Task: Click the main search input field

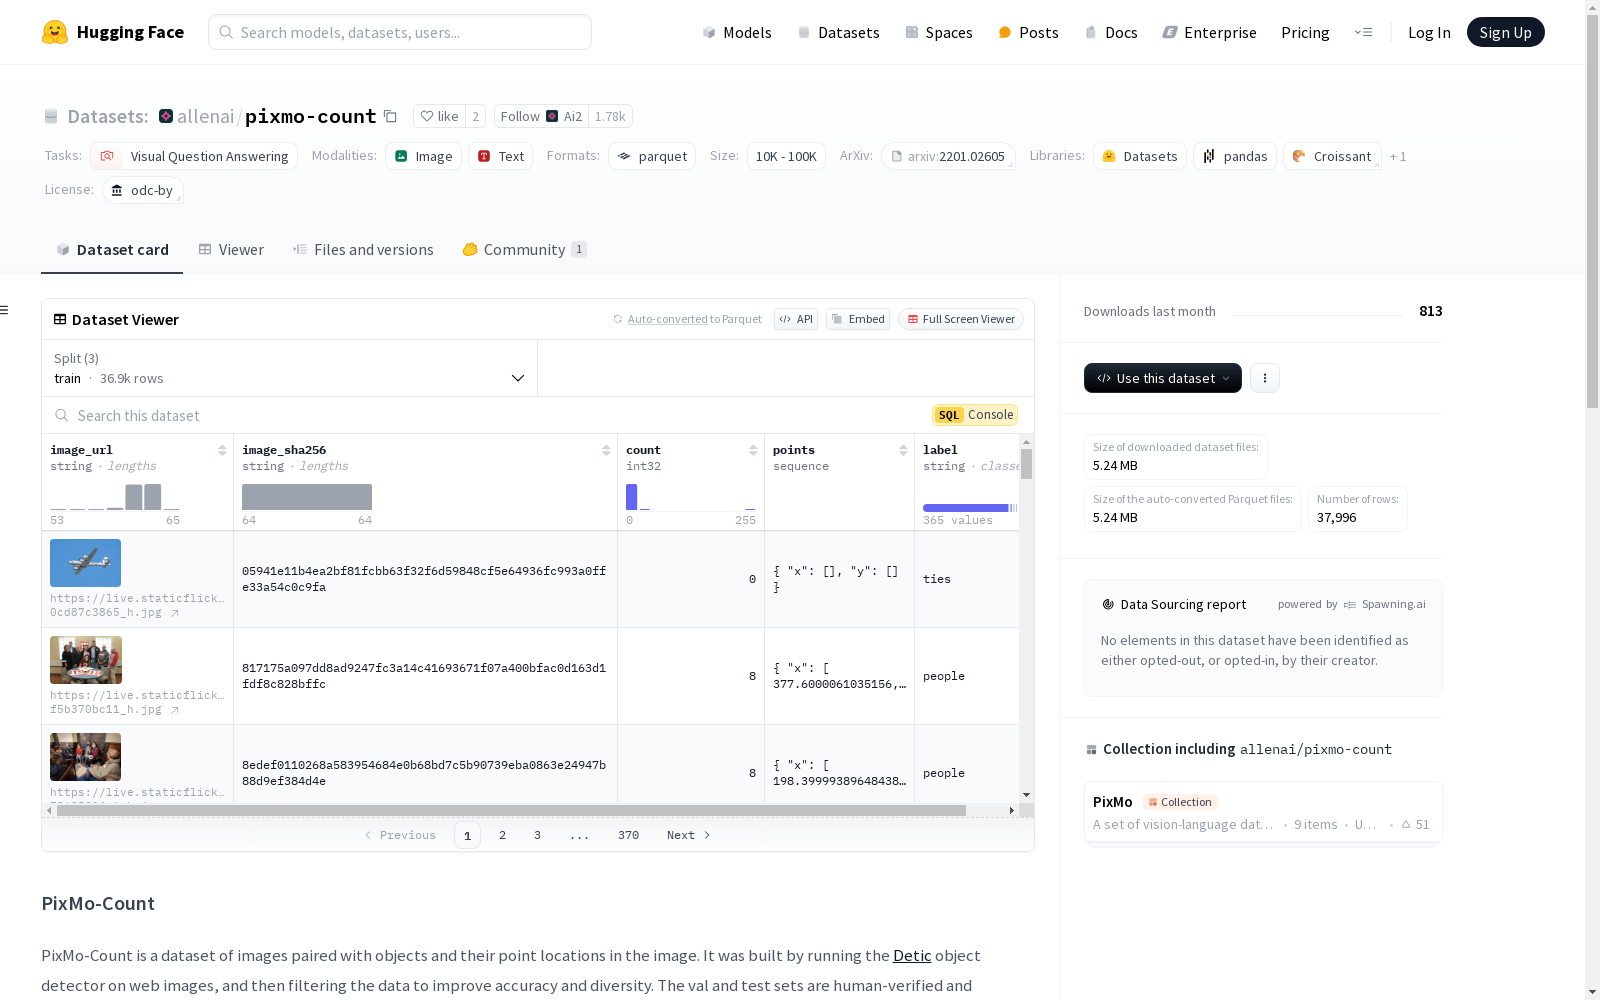Action: point(400,32)
